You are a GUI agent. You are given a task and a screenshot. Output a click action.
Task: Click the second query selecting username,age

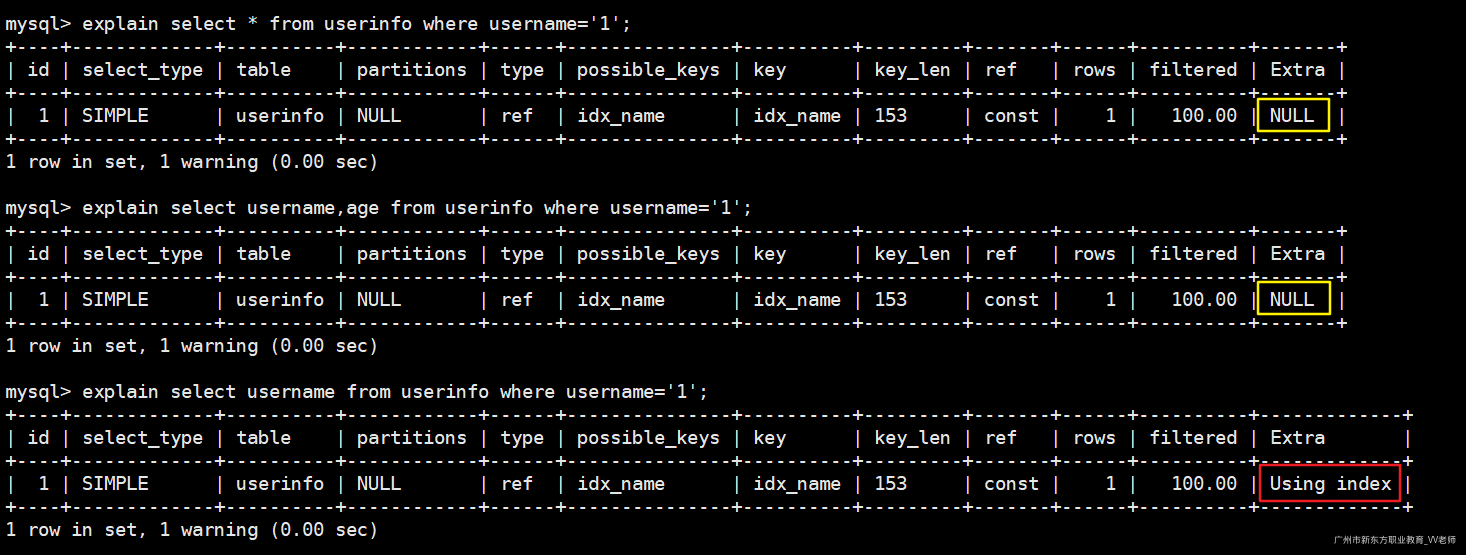click(378, 207)
